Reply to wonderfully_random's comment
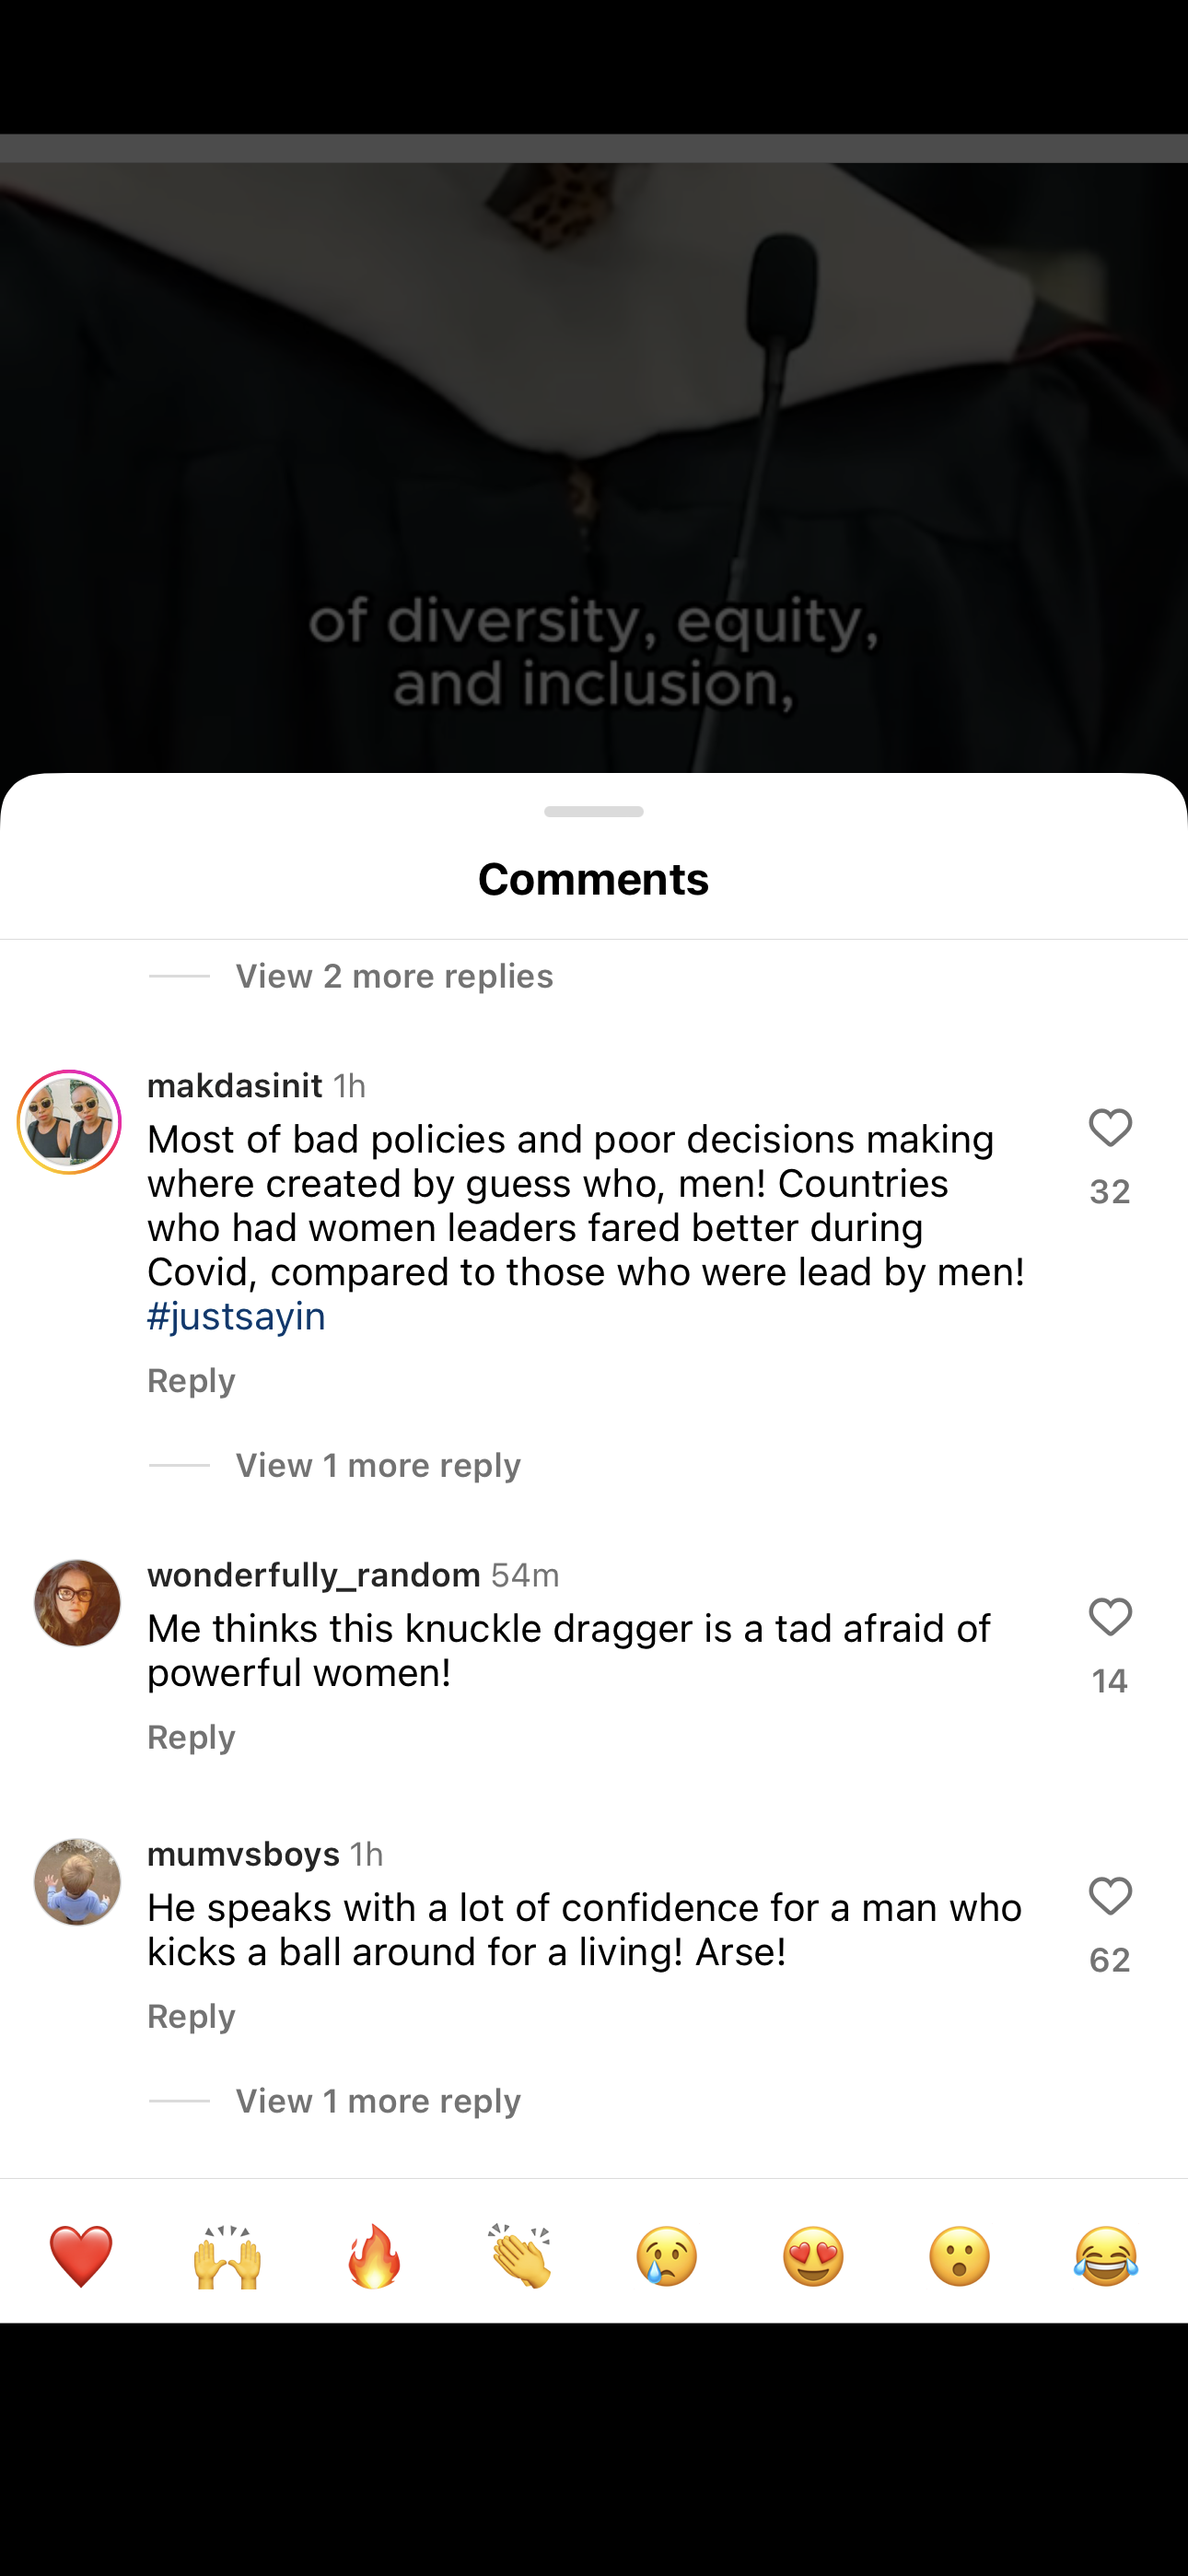 point(191,1738)
